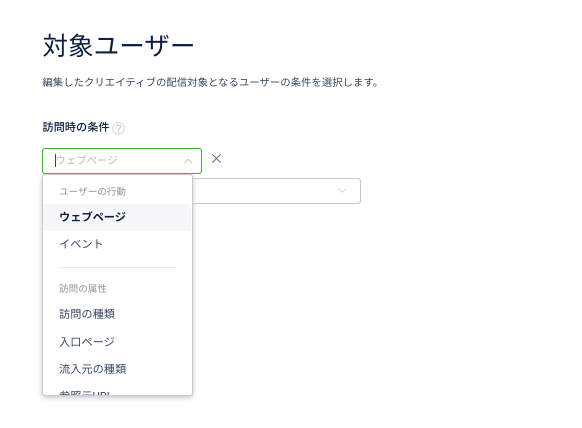Click the 訪問の属性 group header

83,288
